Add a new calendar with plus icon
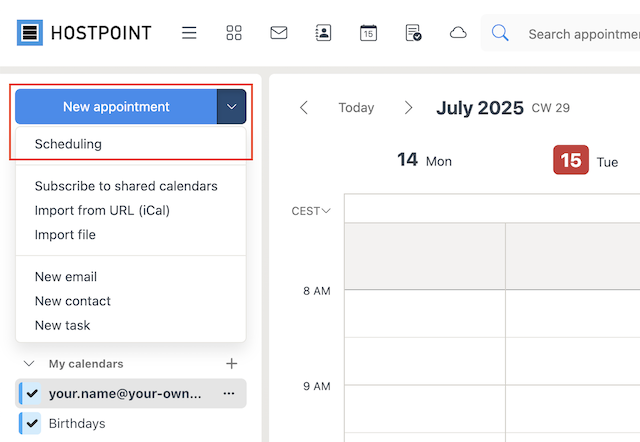Image resolution: width=640 pixels, height=442 pixels. pyautogui.click(x=231, y=363)
